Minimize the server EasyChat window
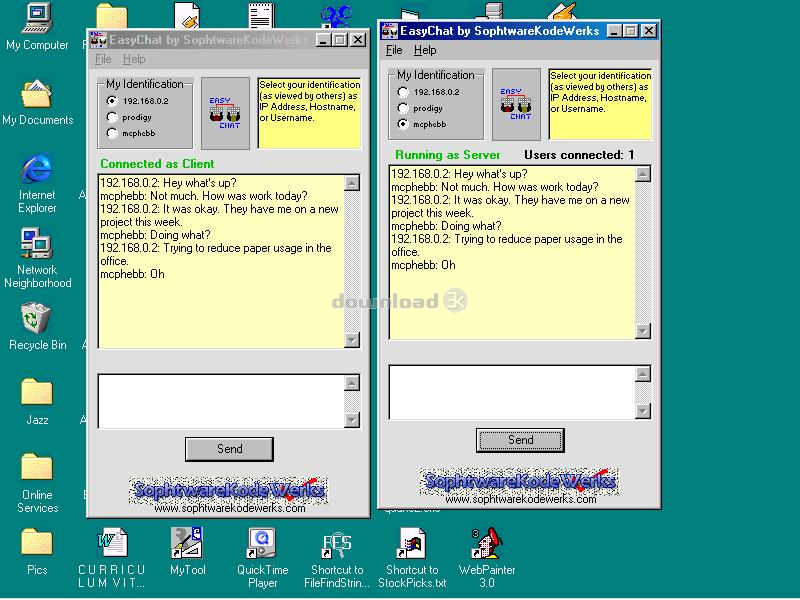Viewport: 800px width, 600px height. click(x=614, y=31)
